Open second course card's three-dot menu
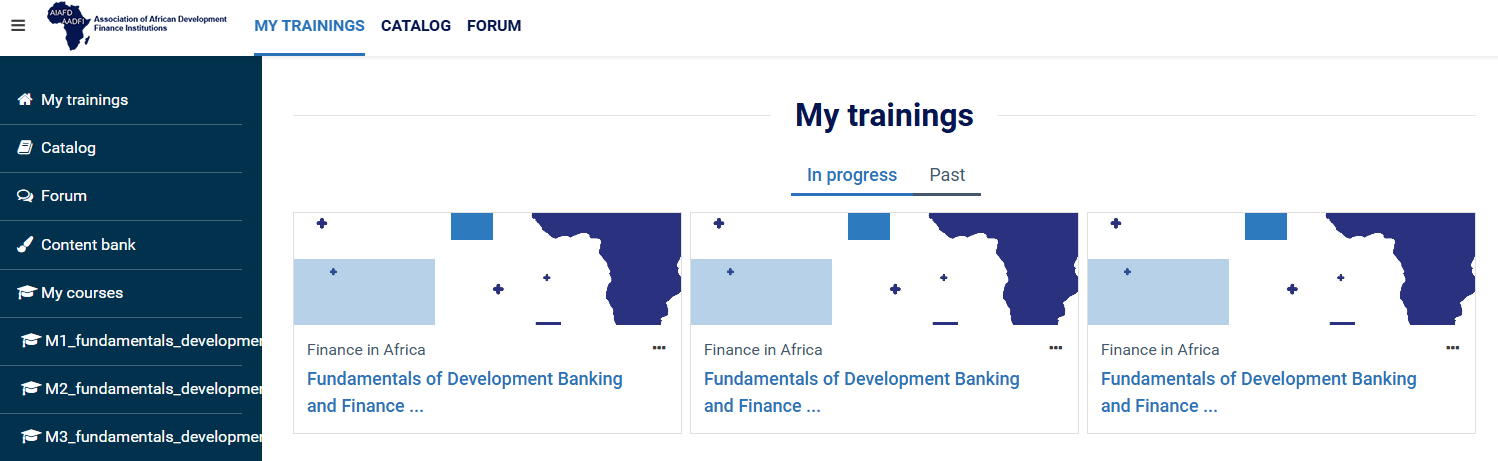 click(x=1056, y=348)
